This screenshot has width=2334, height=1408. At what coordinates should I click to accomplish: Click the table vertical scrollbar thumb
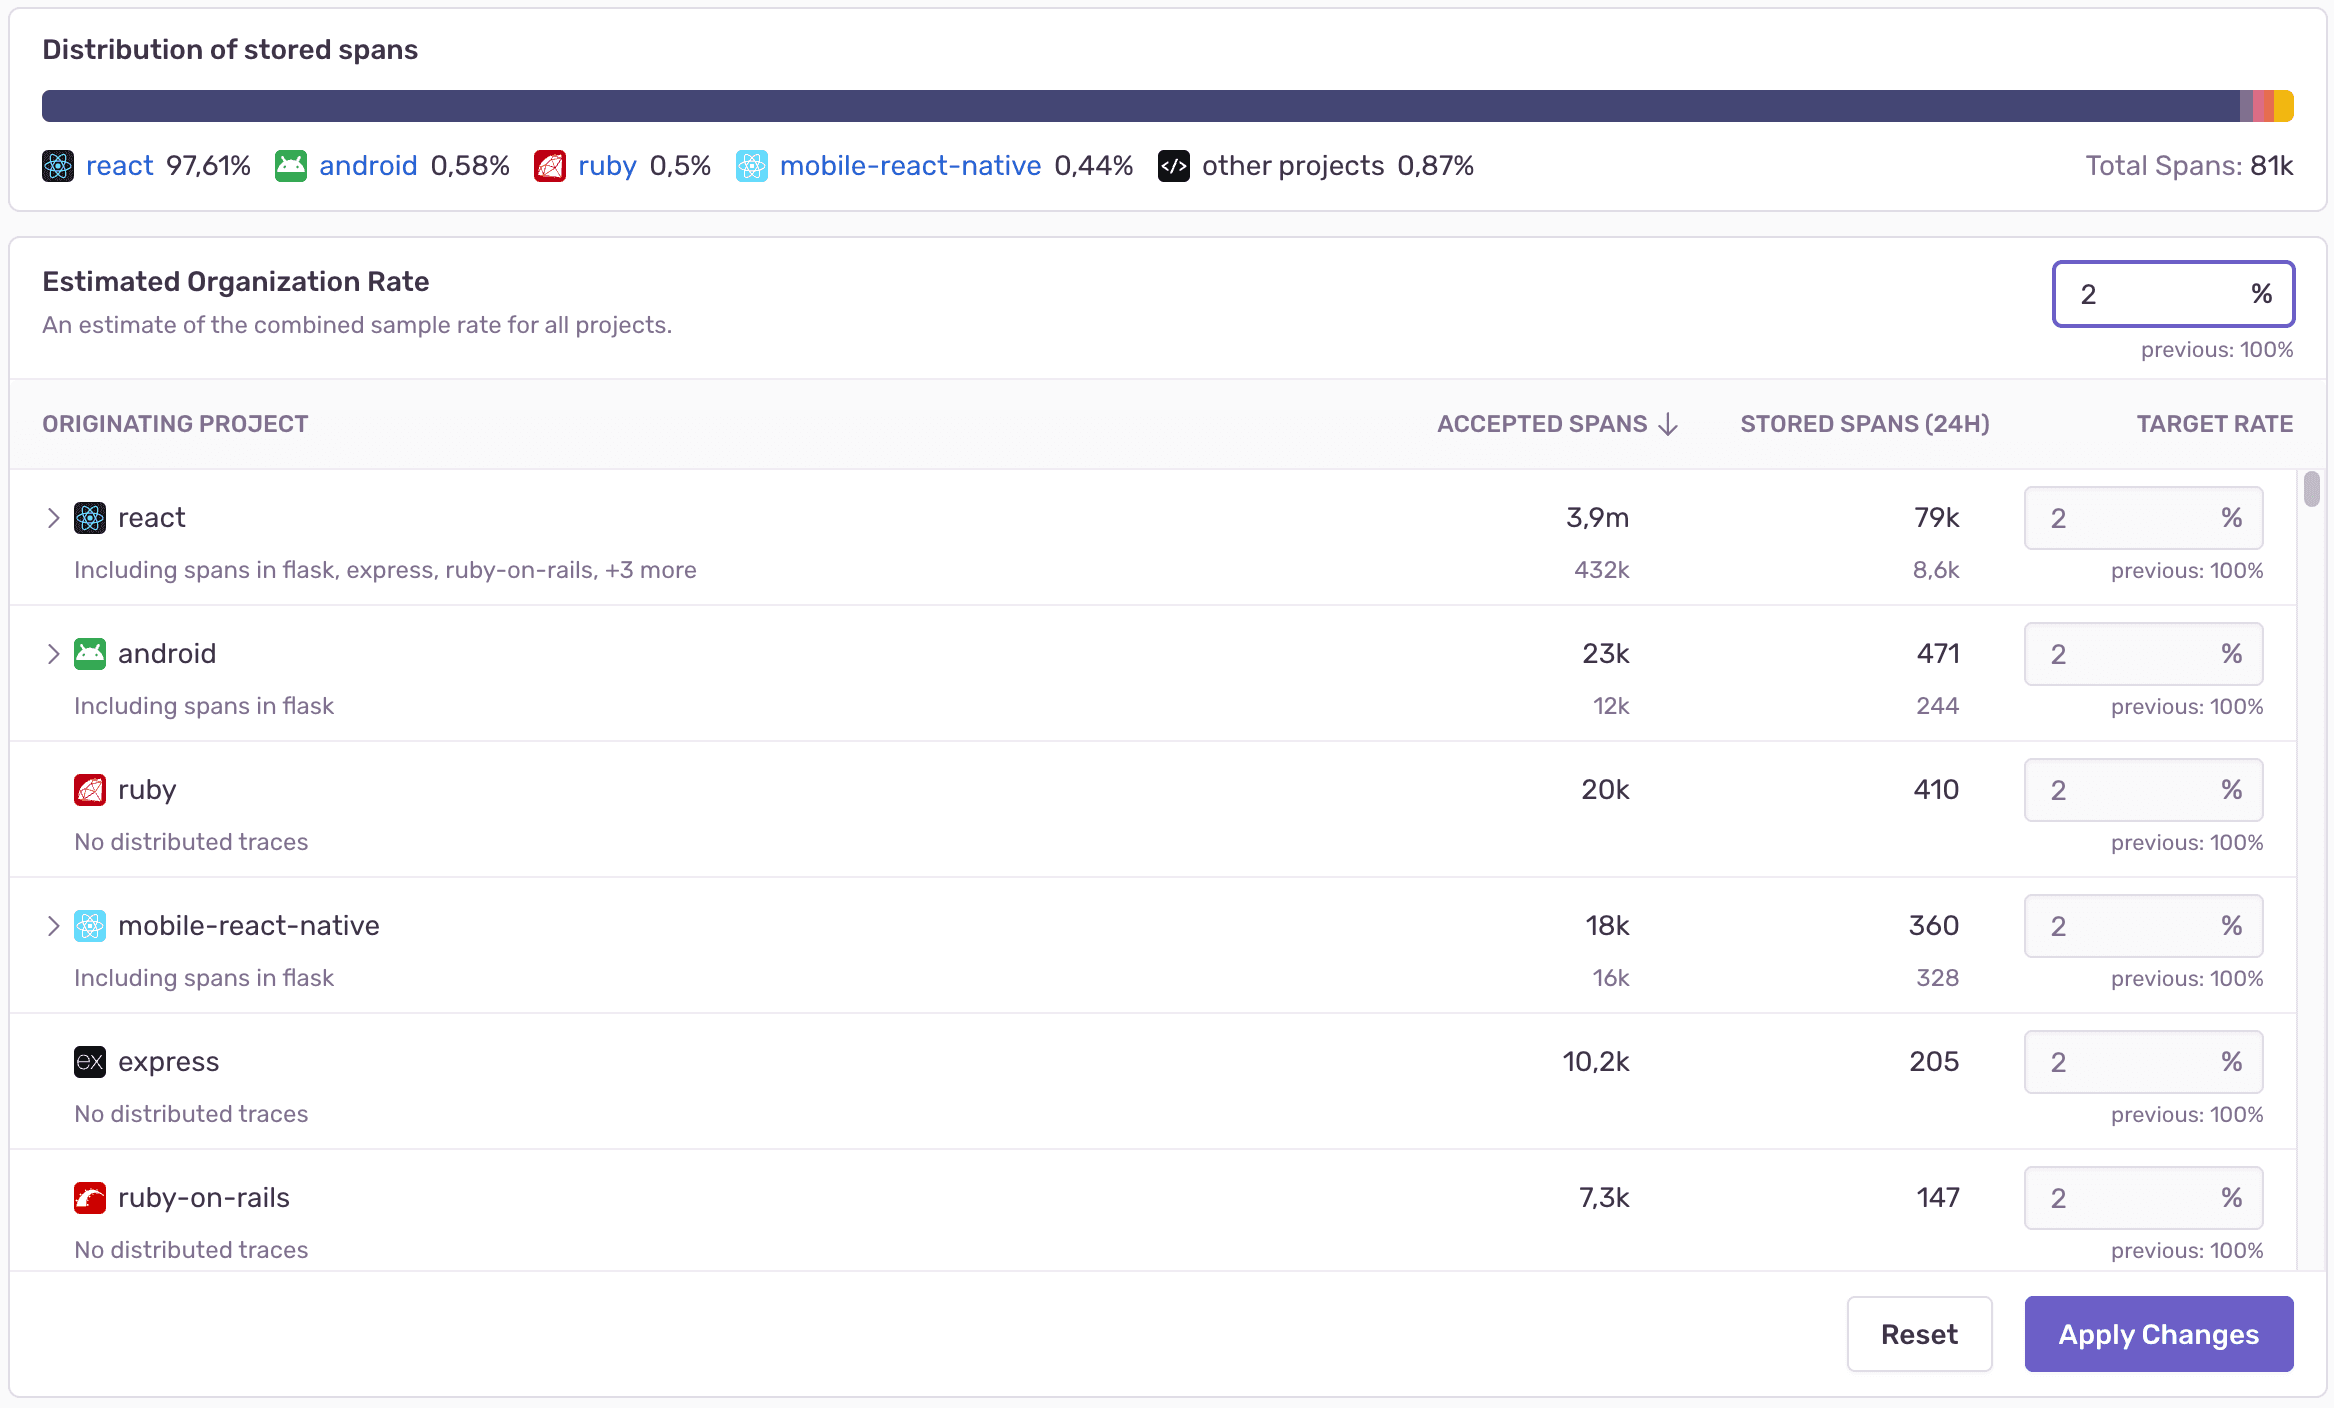click(x=2311, y=489)
